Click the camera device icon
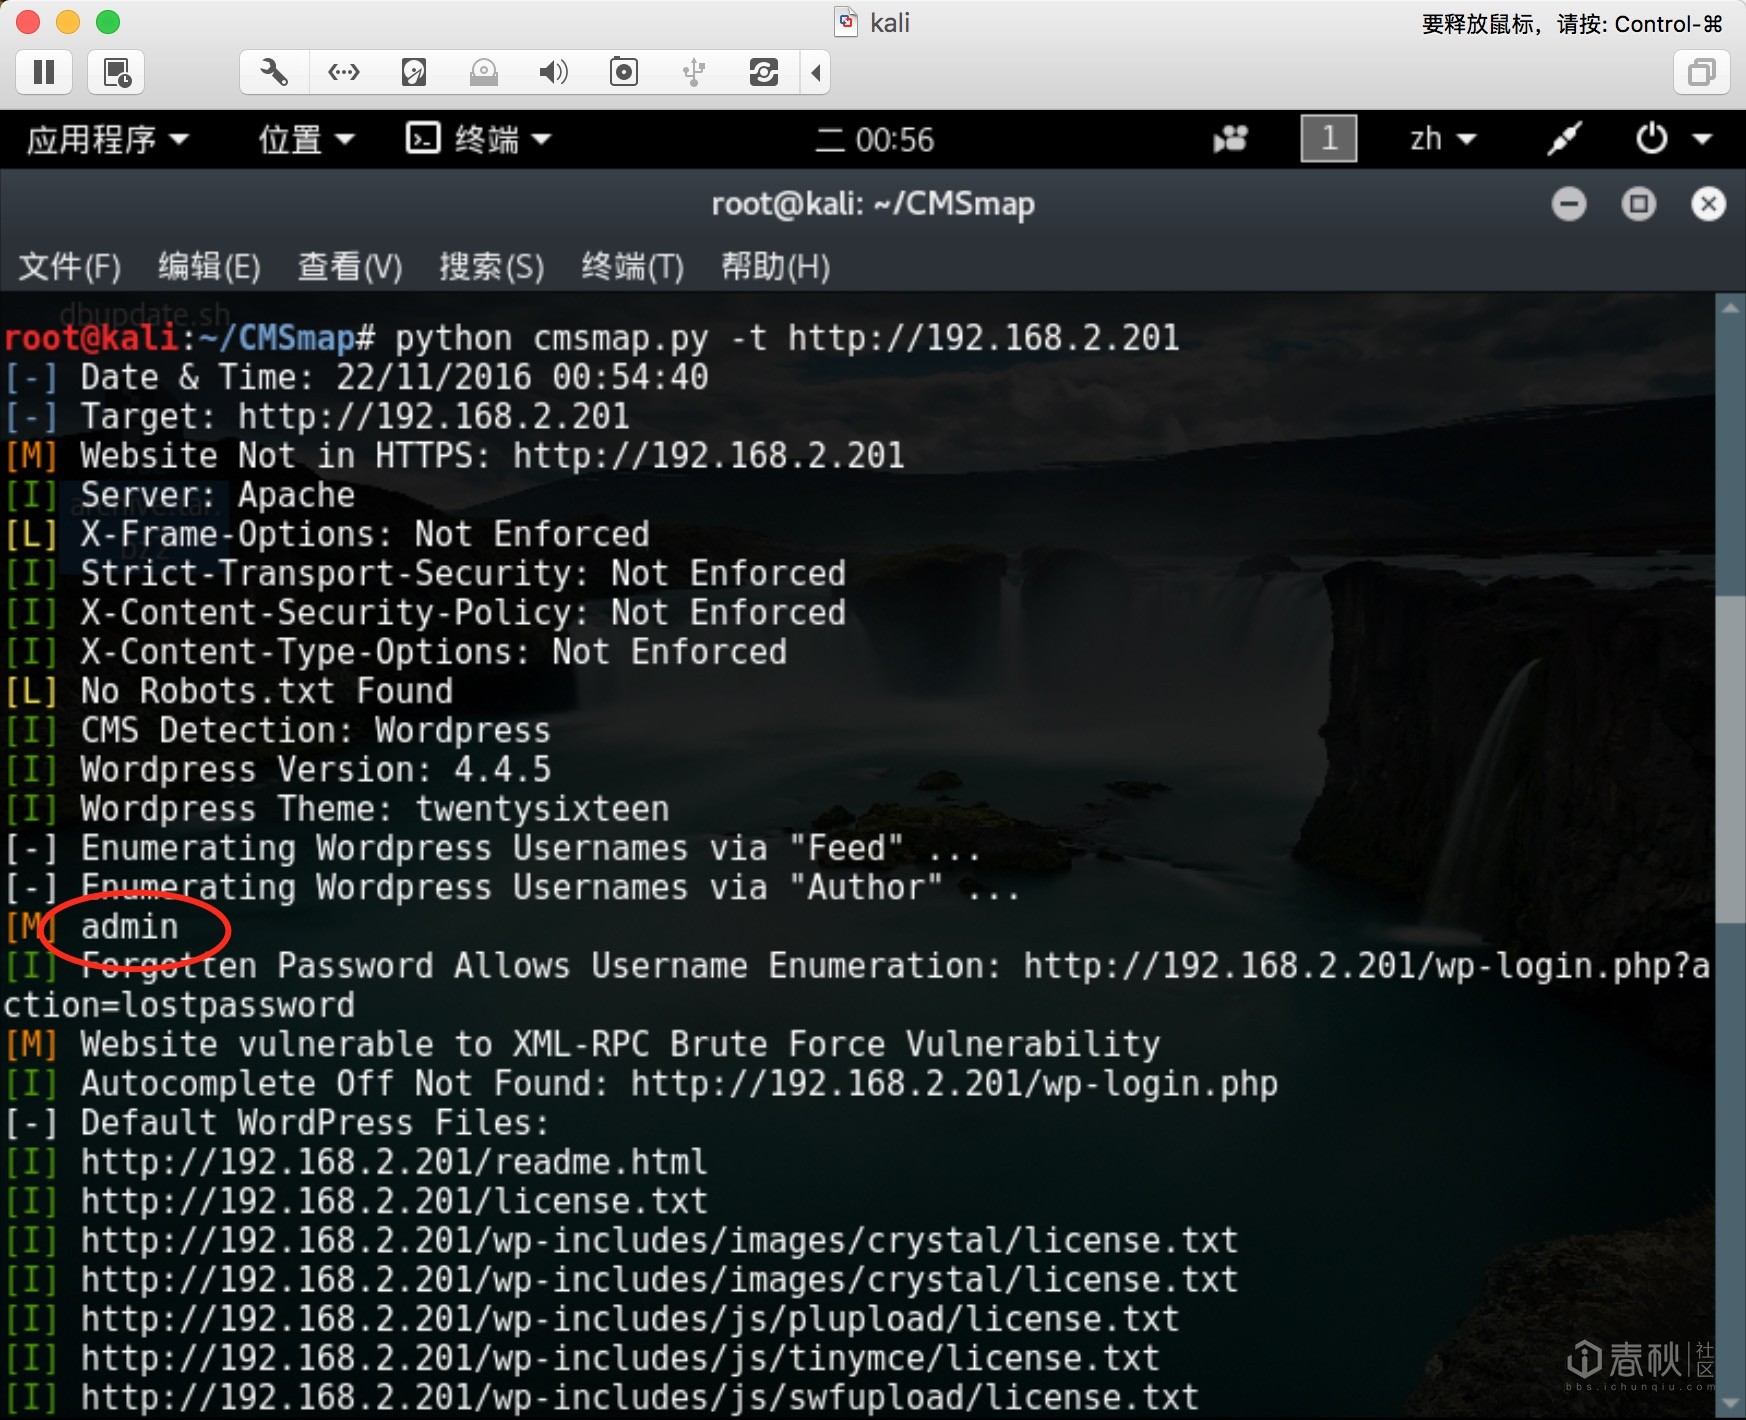 [624, 72]
